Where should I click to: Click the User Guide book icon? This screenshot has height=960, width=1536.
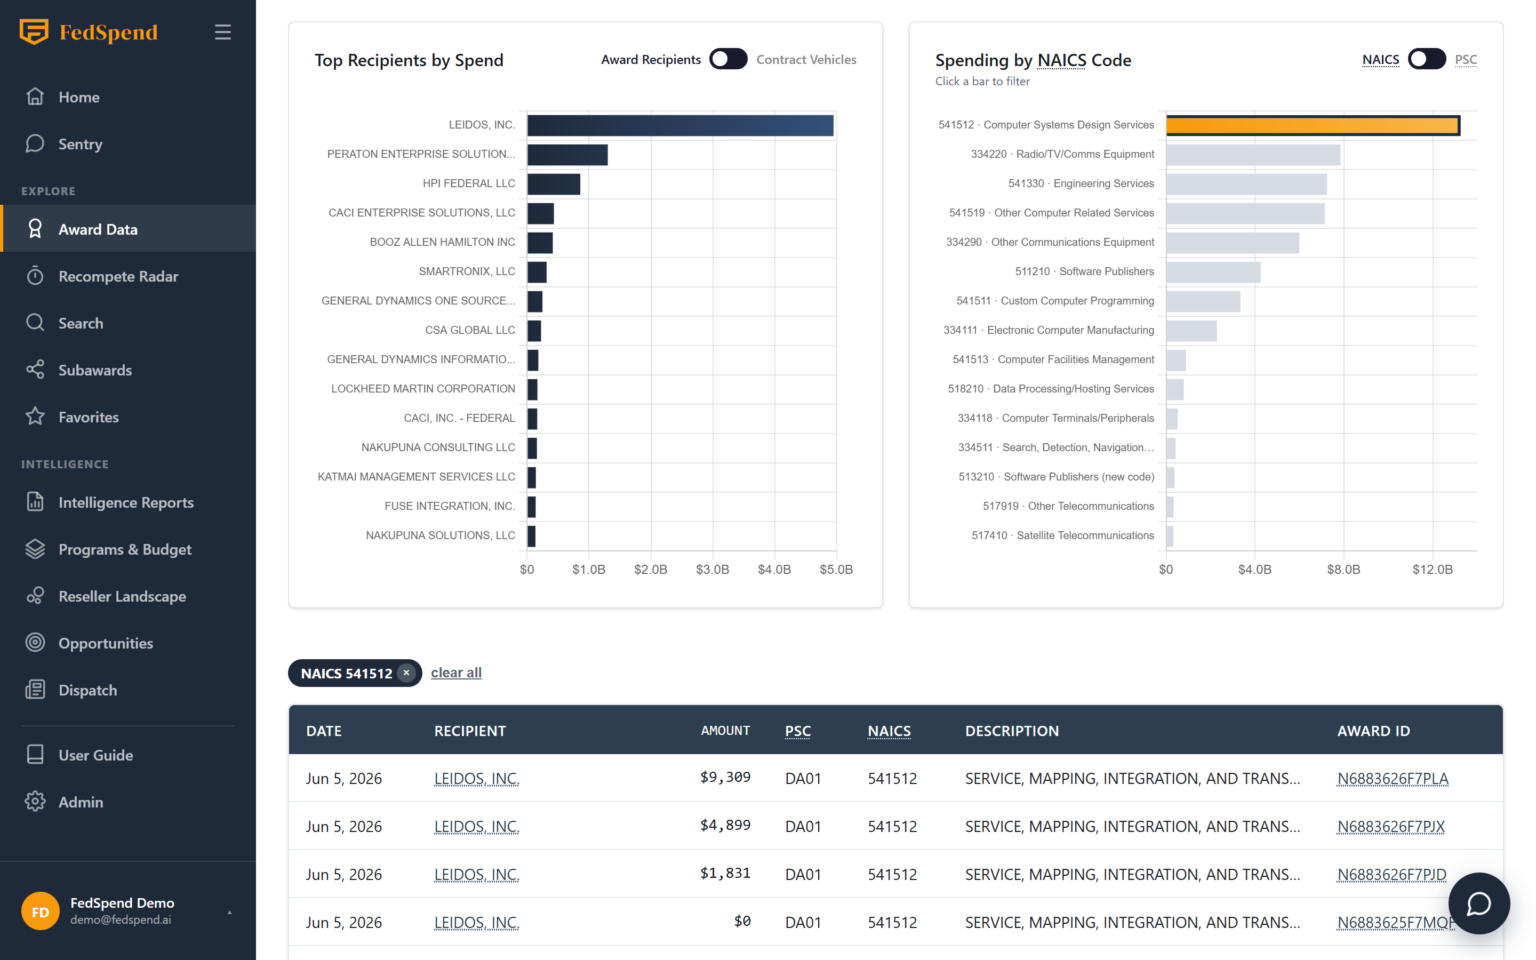click(35, 755)
